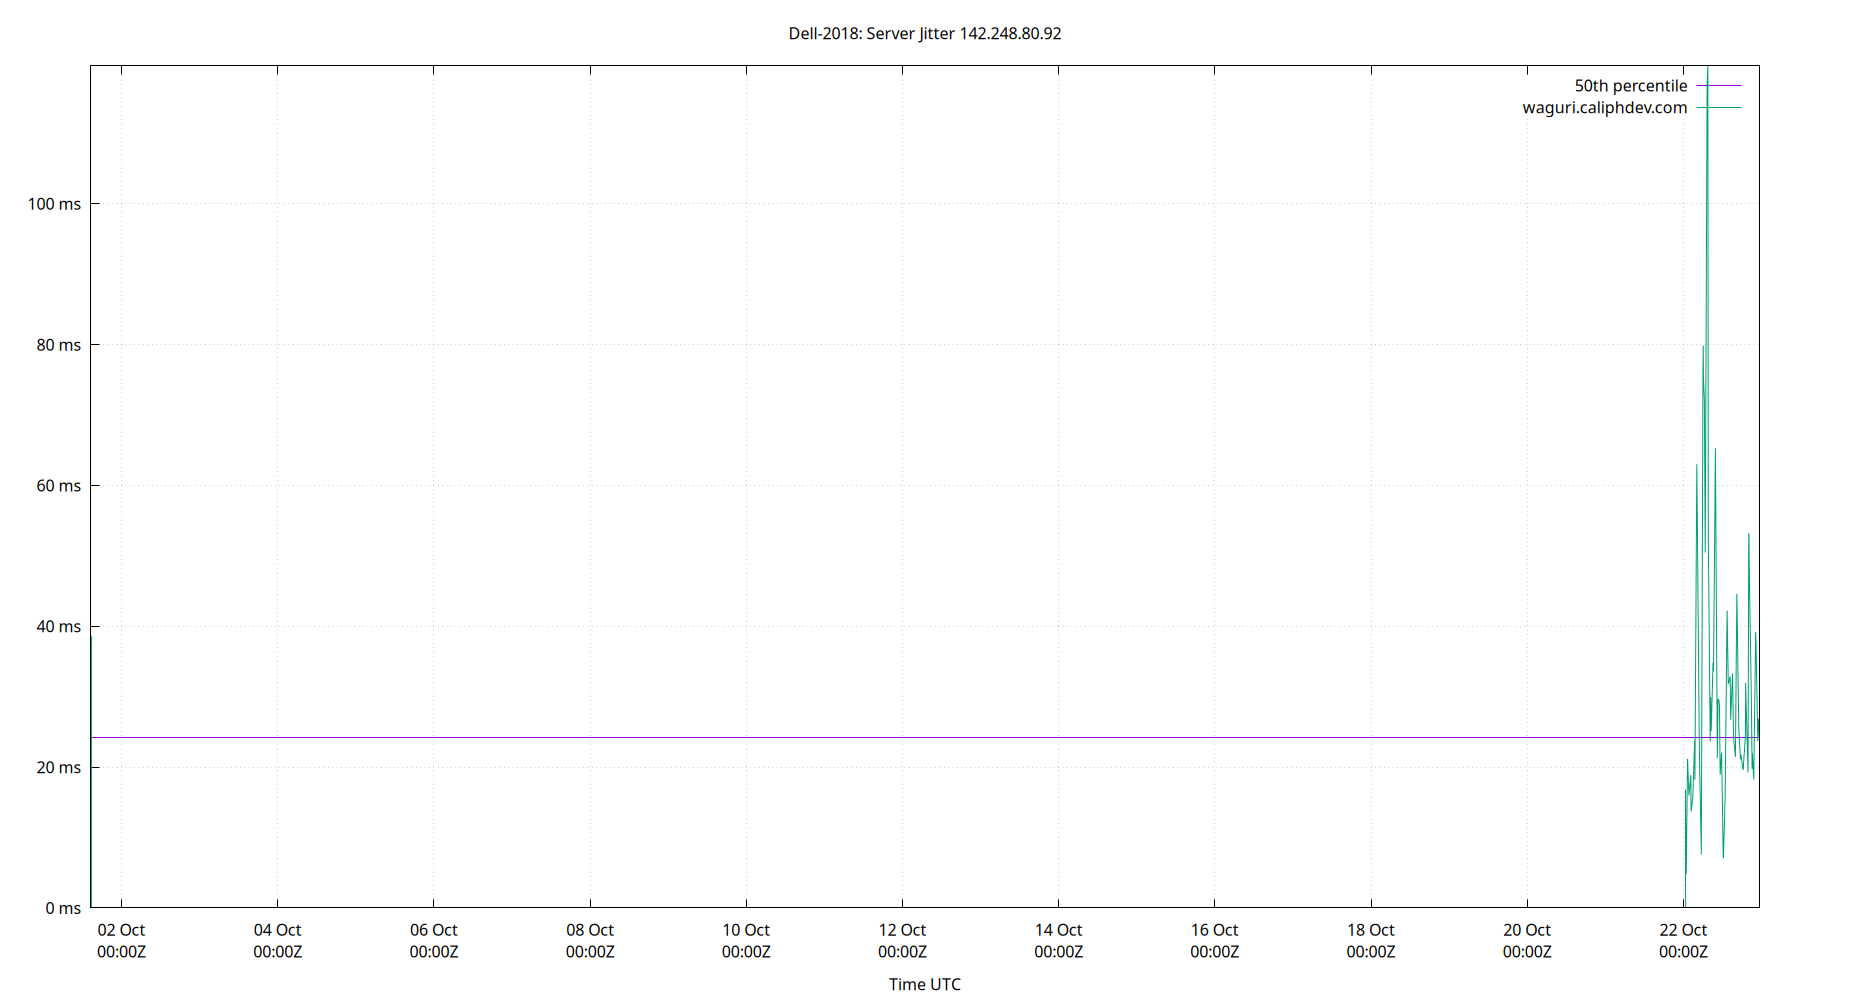Click the '16 Oct' x-axis label

click(x=1214, y=930)
